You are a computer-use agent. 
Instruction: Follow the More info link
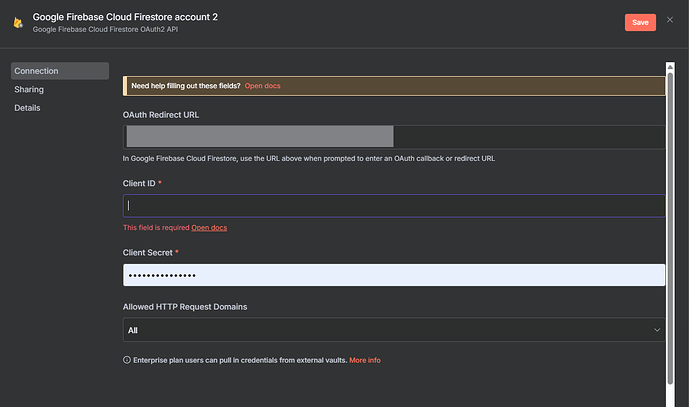coord(364,360)
